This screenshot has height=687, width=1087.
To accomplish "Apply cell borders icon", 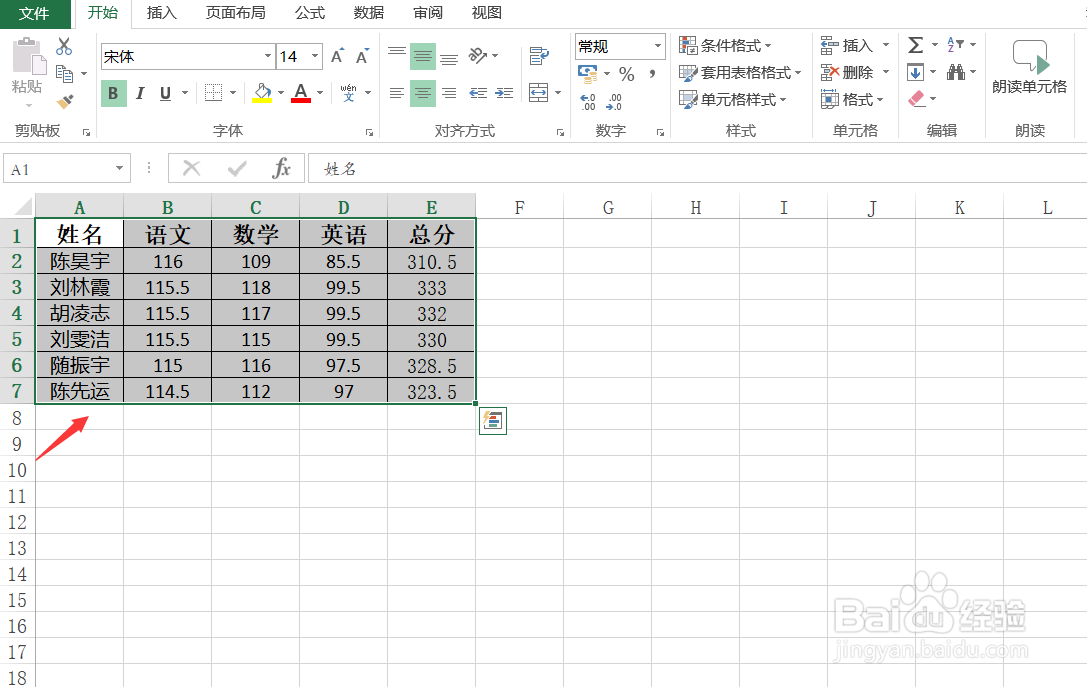I will [x=214, y=93].
